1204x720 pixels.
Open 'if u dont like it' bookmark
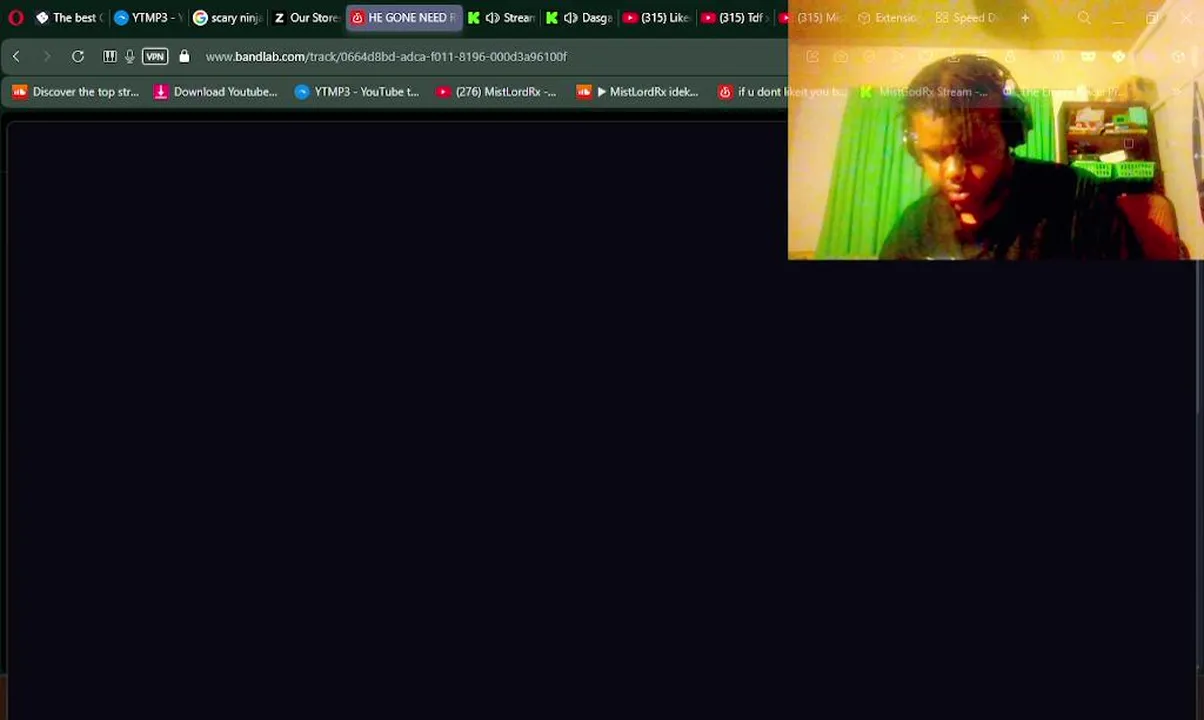click(x=782, y=92)
